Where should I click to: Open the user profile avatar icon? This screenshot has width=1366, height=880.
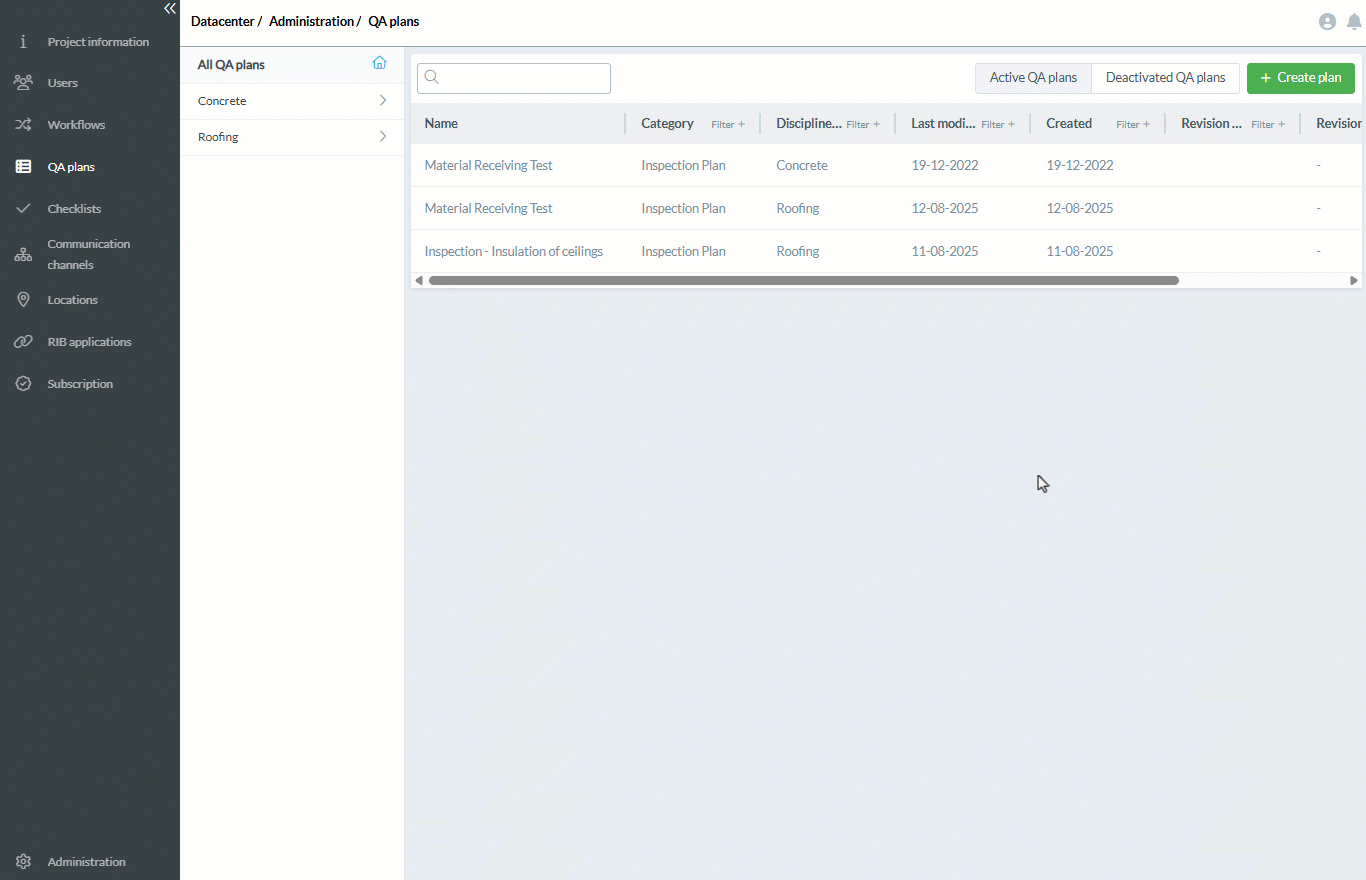click(1327, 22)
